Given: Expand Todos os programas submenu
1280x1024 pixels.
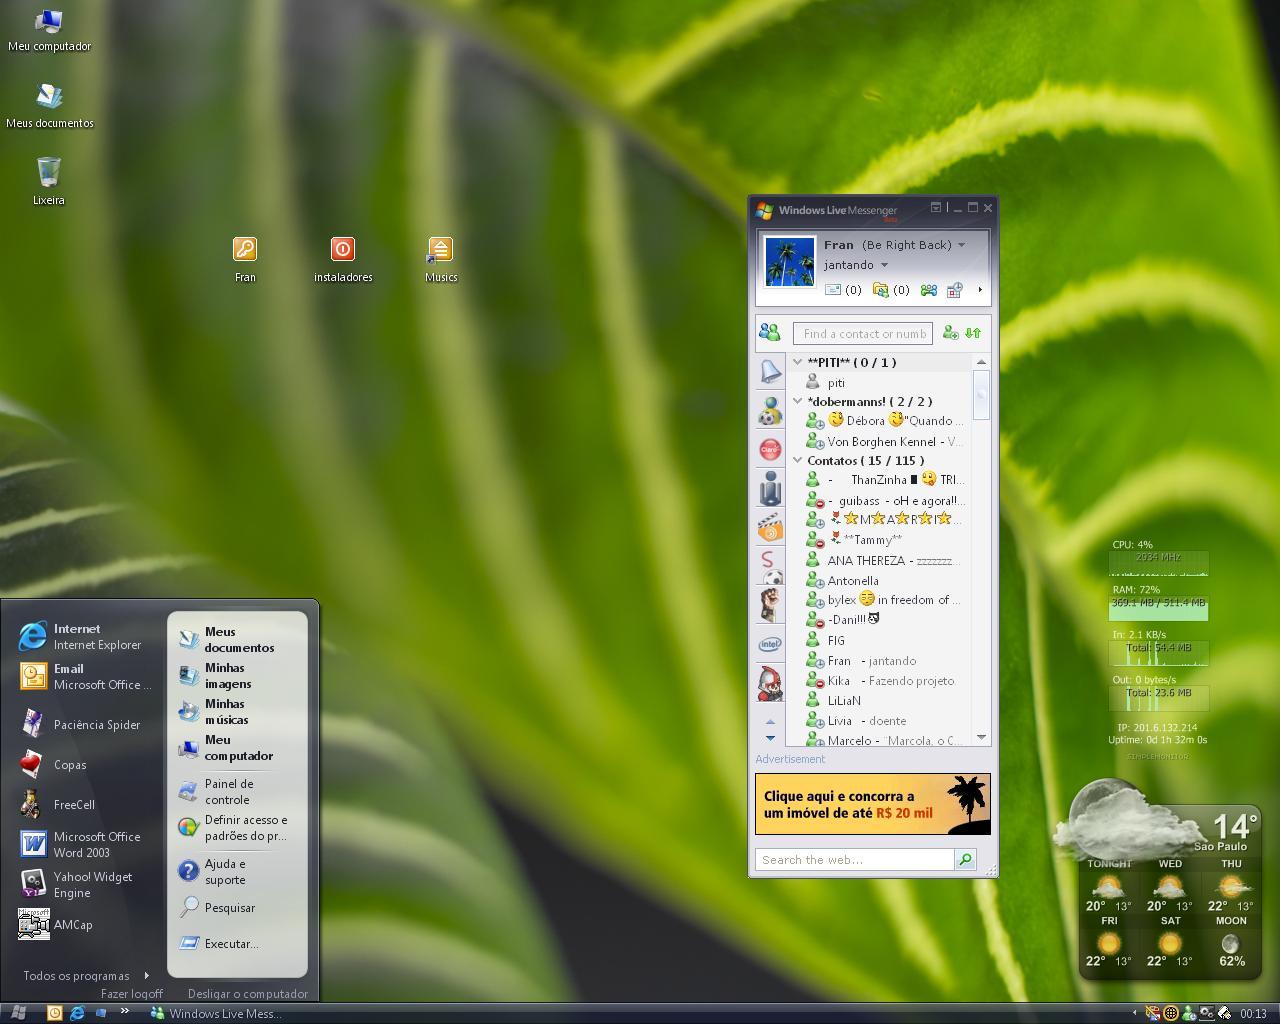Looking at the screenshot, I should [x=86, y=976].
